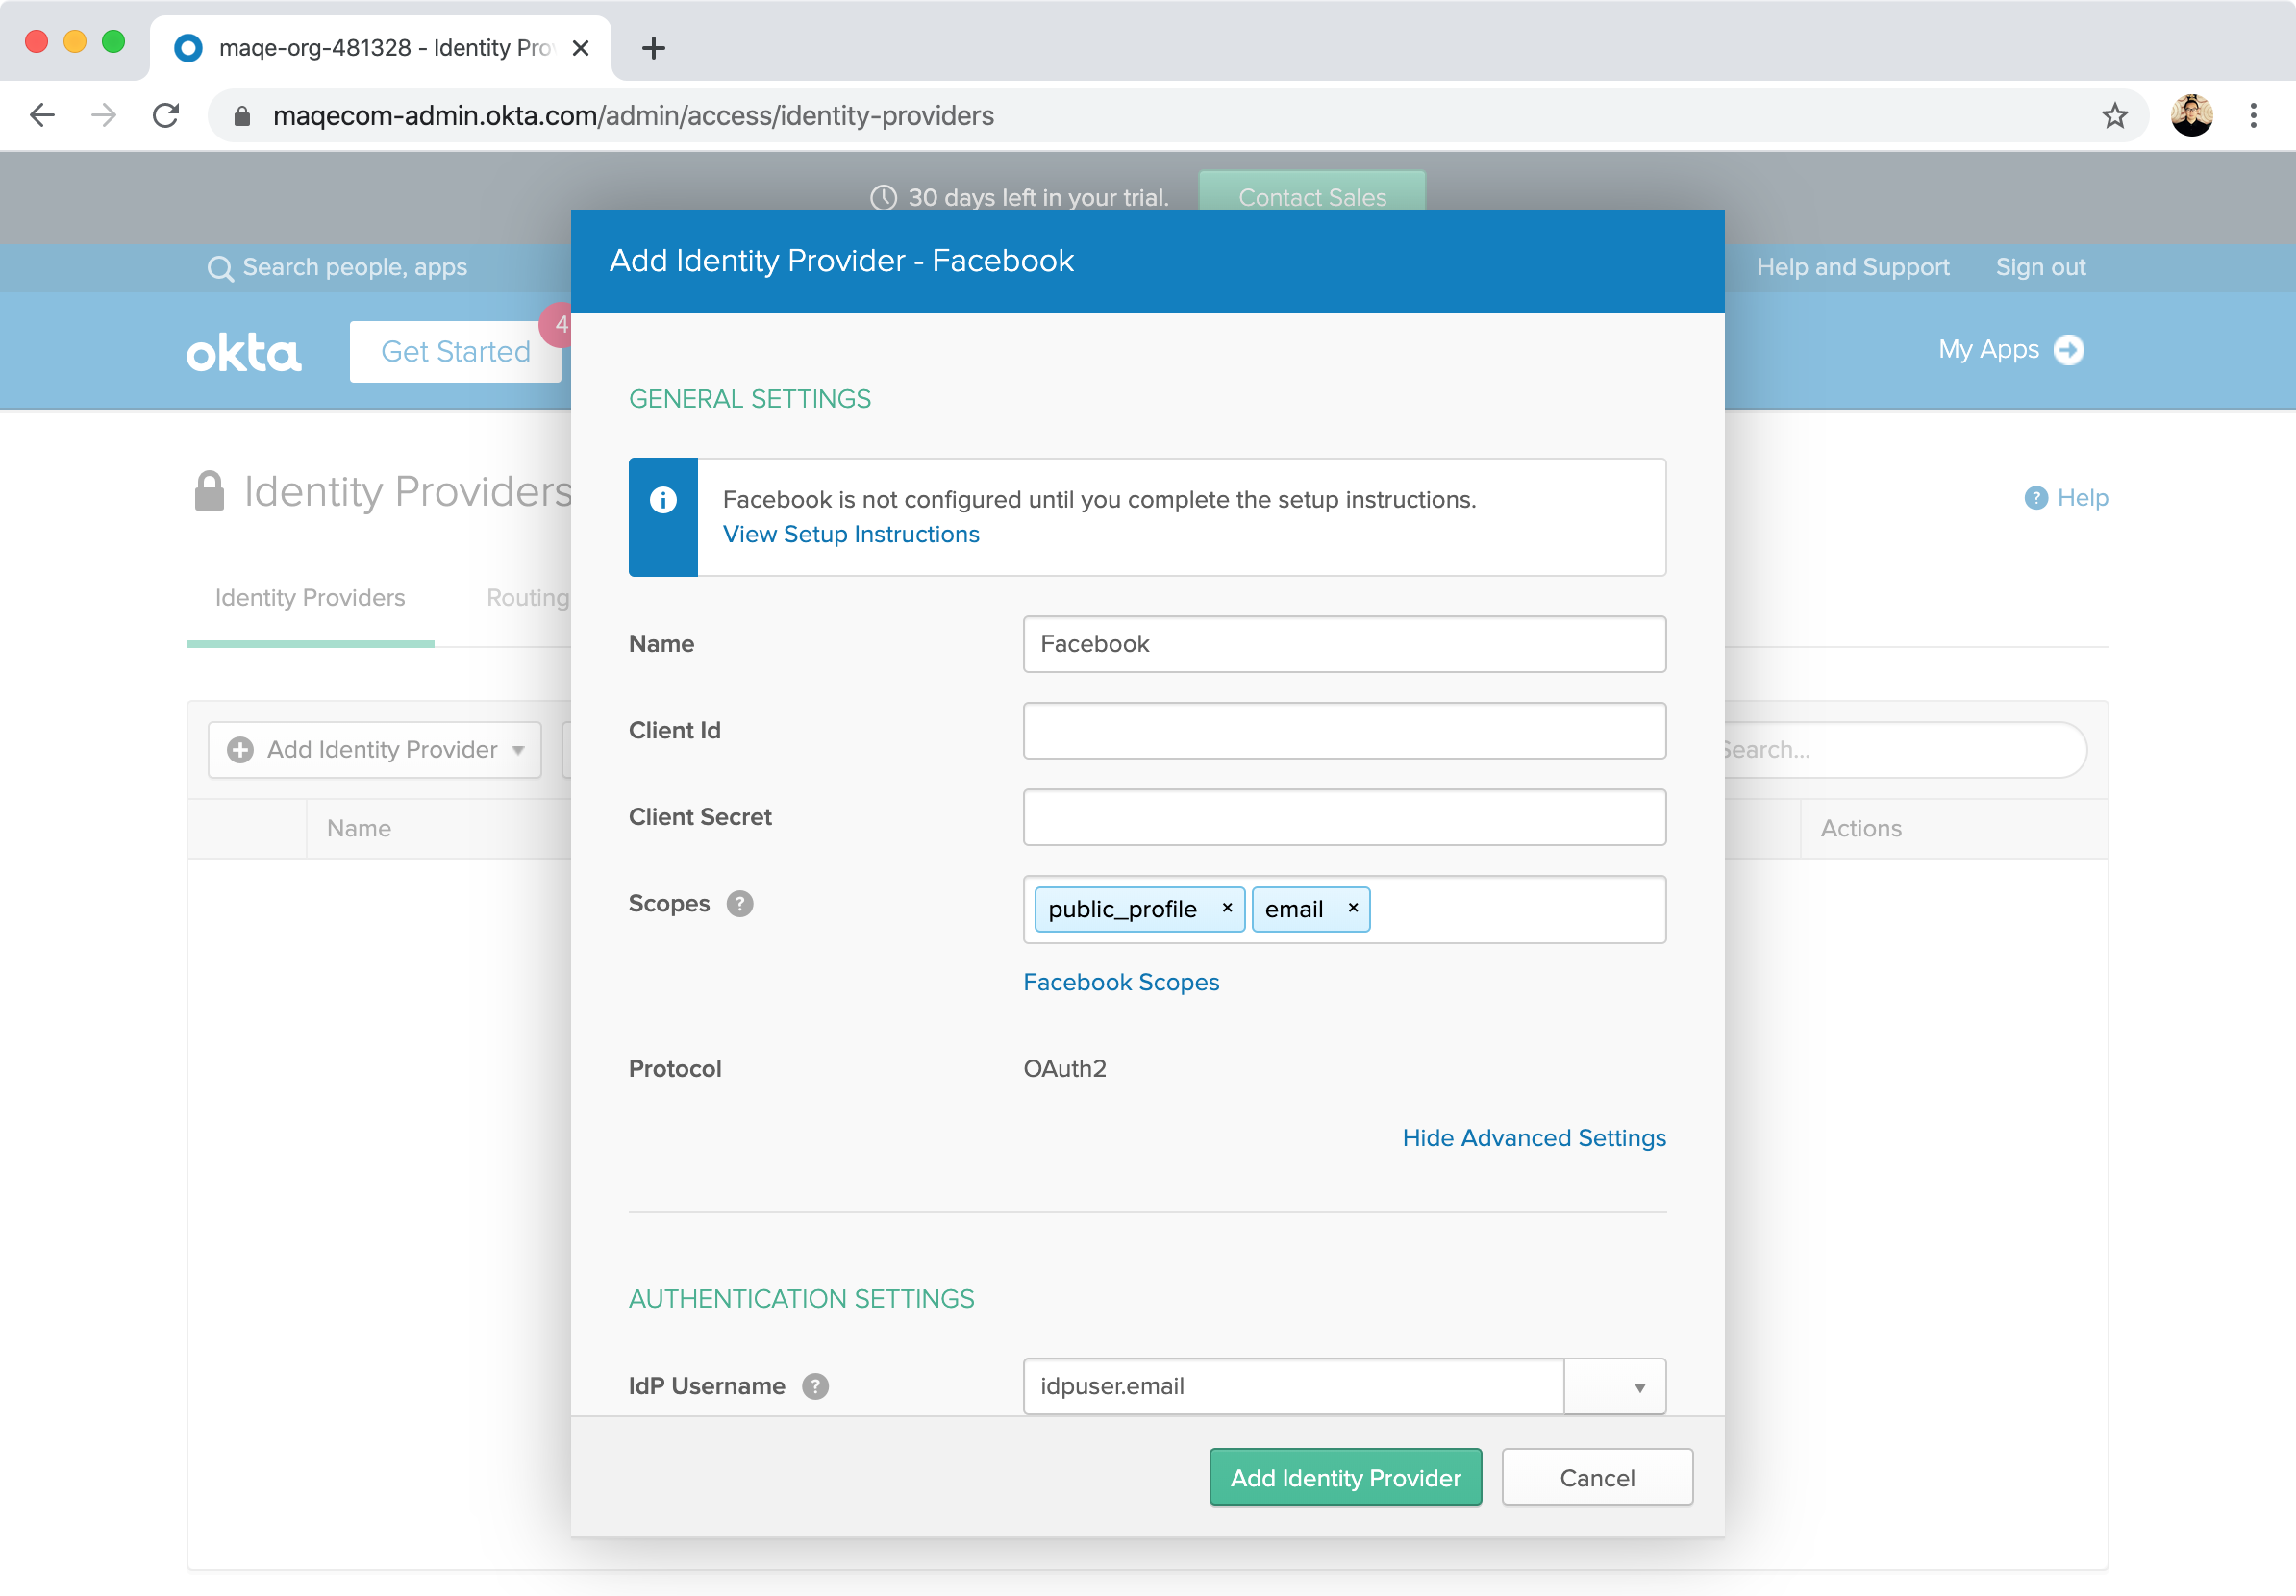Open the Chrome three-dot menu
This screenshot has width=2296, height=1596.
pos(2253,116)
